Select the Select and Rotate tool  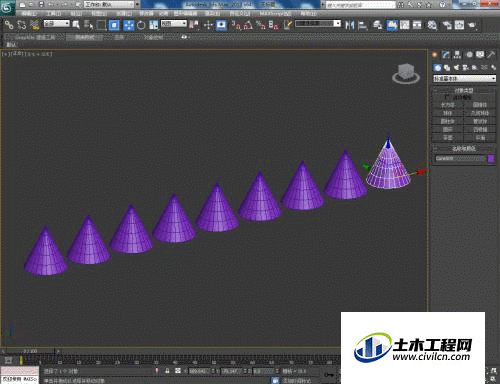click(x=141, y=25)
